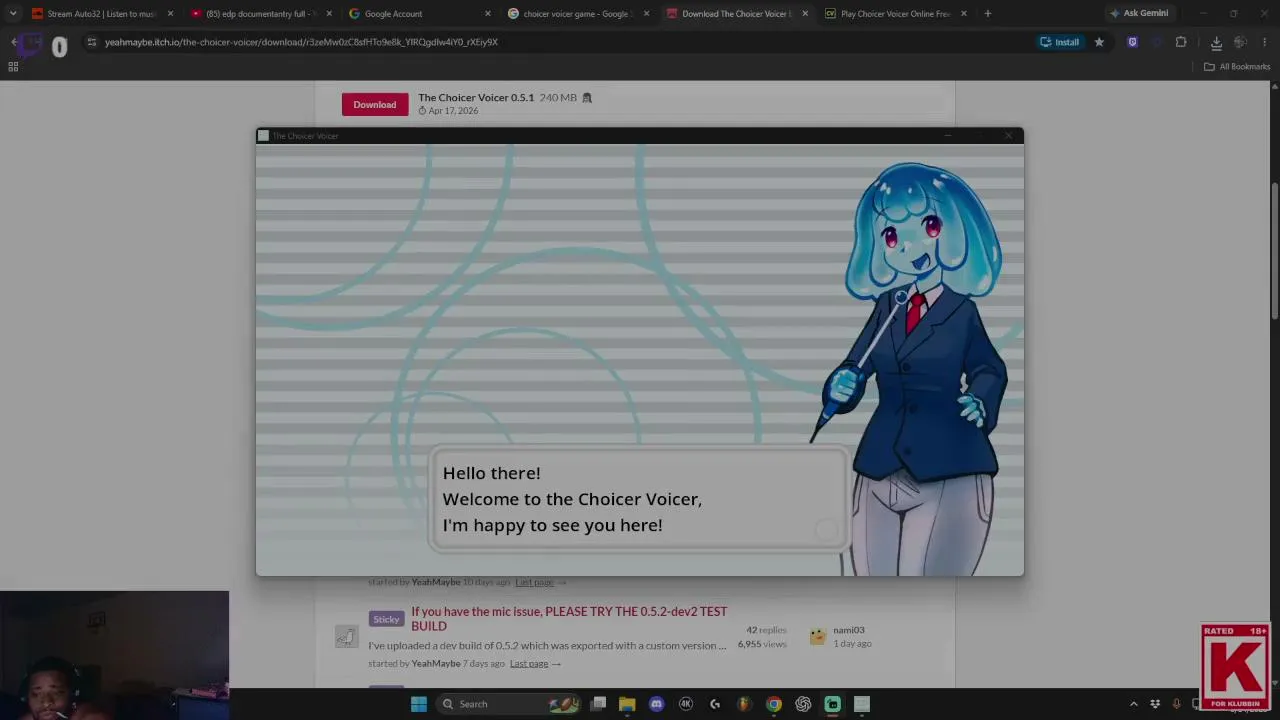Viewport: 1280px width, 720px height.
Task: Open the 'If you have the mic issue' topic
Action: [569, 619]
